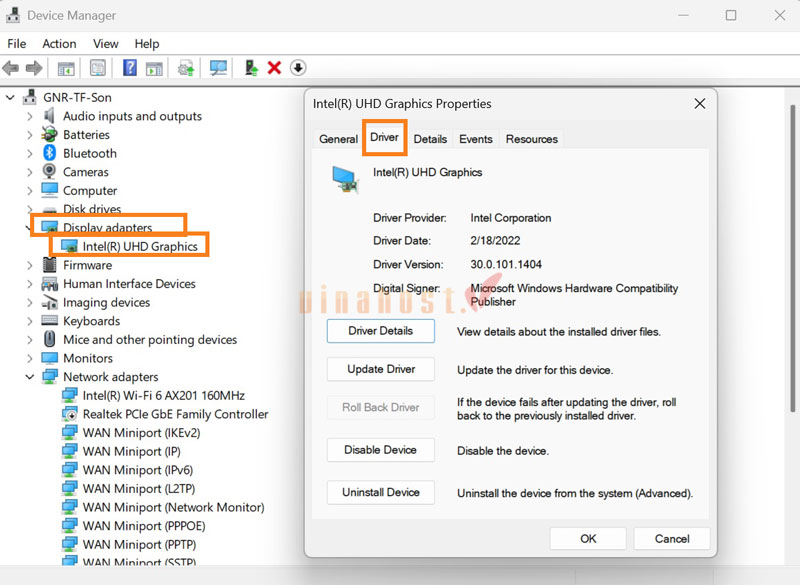Select WAN Miniport (IPv6) entry
Image resolution: width=800 pixels, height=585 pixels.
coord(138,470)
